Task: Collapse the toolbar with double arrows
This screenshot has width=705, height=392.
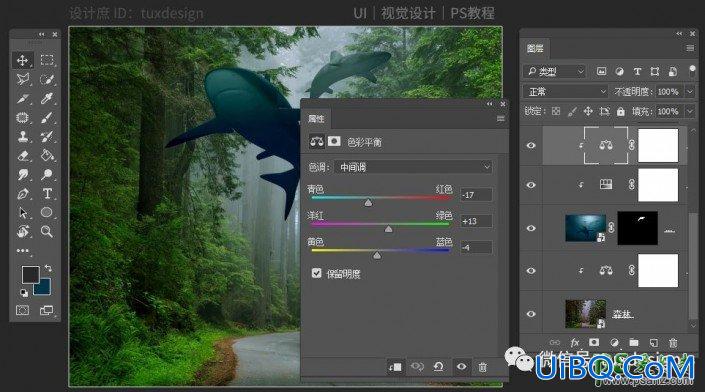Action: pos(42,34)
